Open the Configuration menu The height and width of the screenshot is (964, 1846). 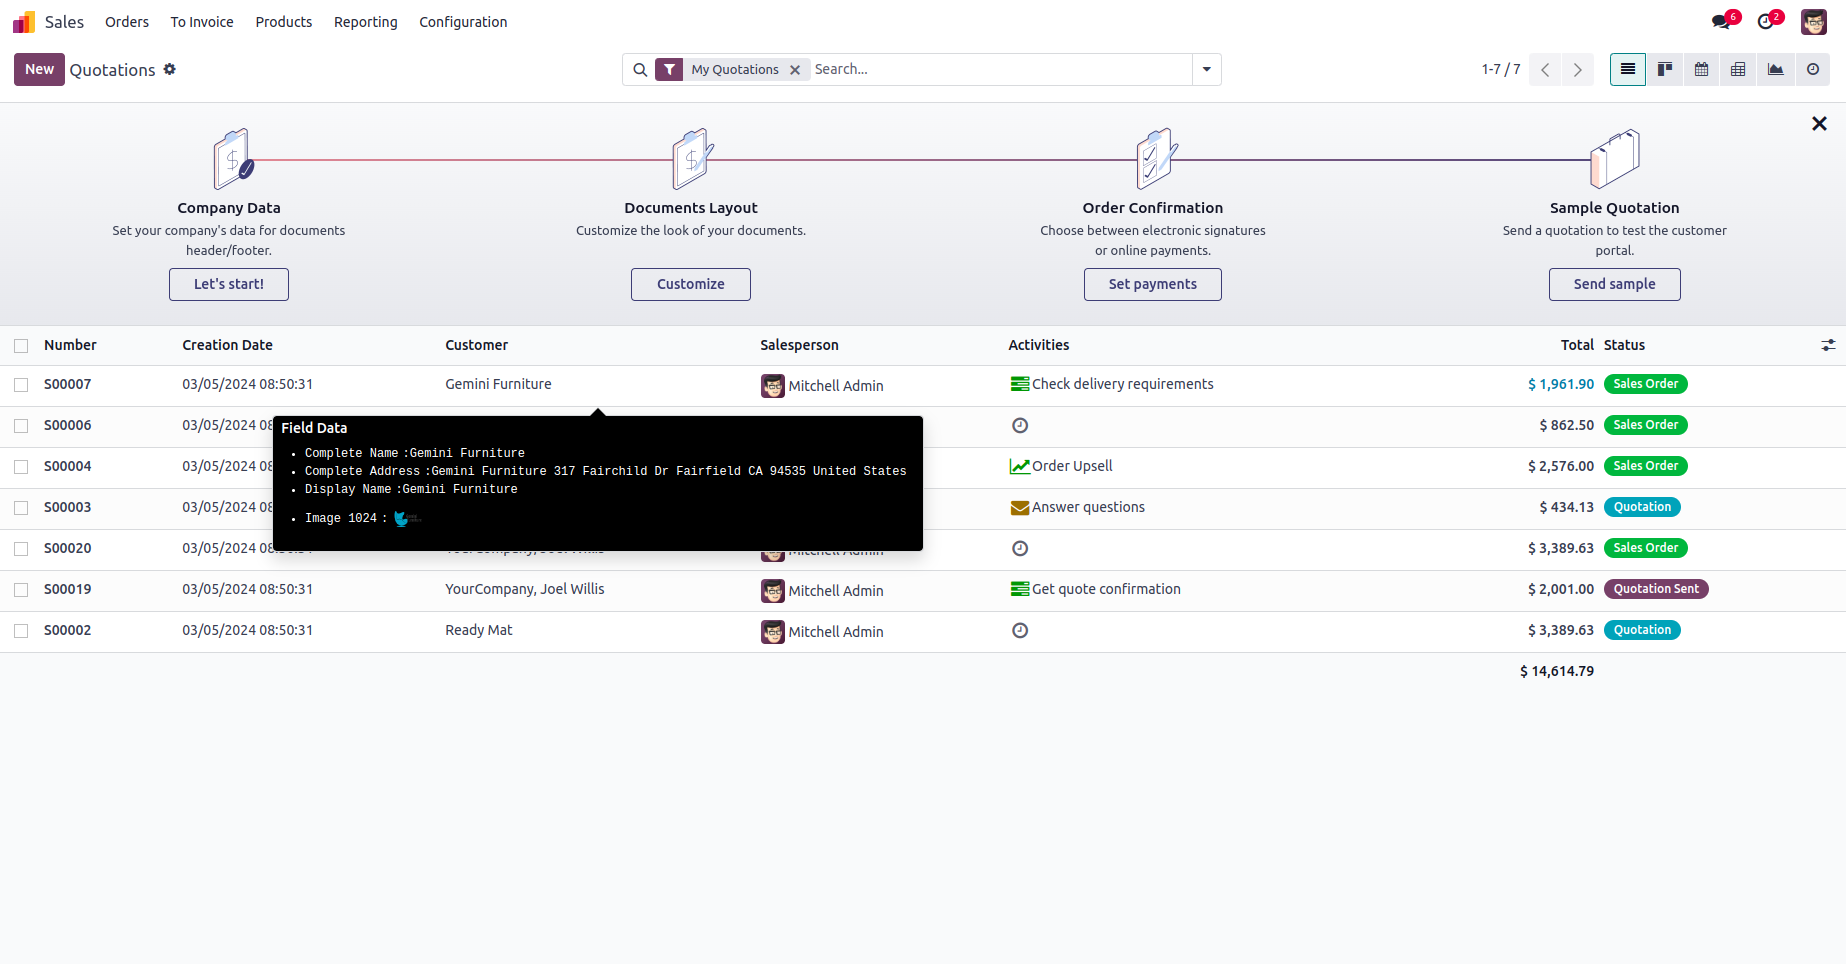(463, 22)
